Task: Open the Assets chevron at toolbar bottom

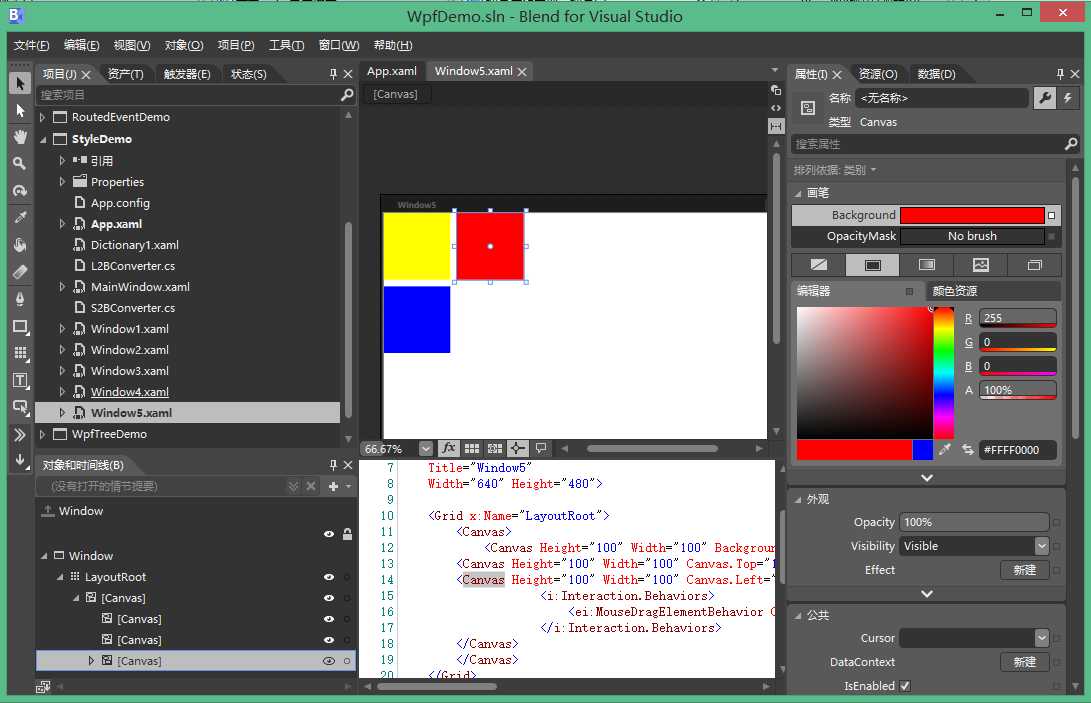Action: [20, 435]
